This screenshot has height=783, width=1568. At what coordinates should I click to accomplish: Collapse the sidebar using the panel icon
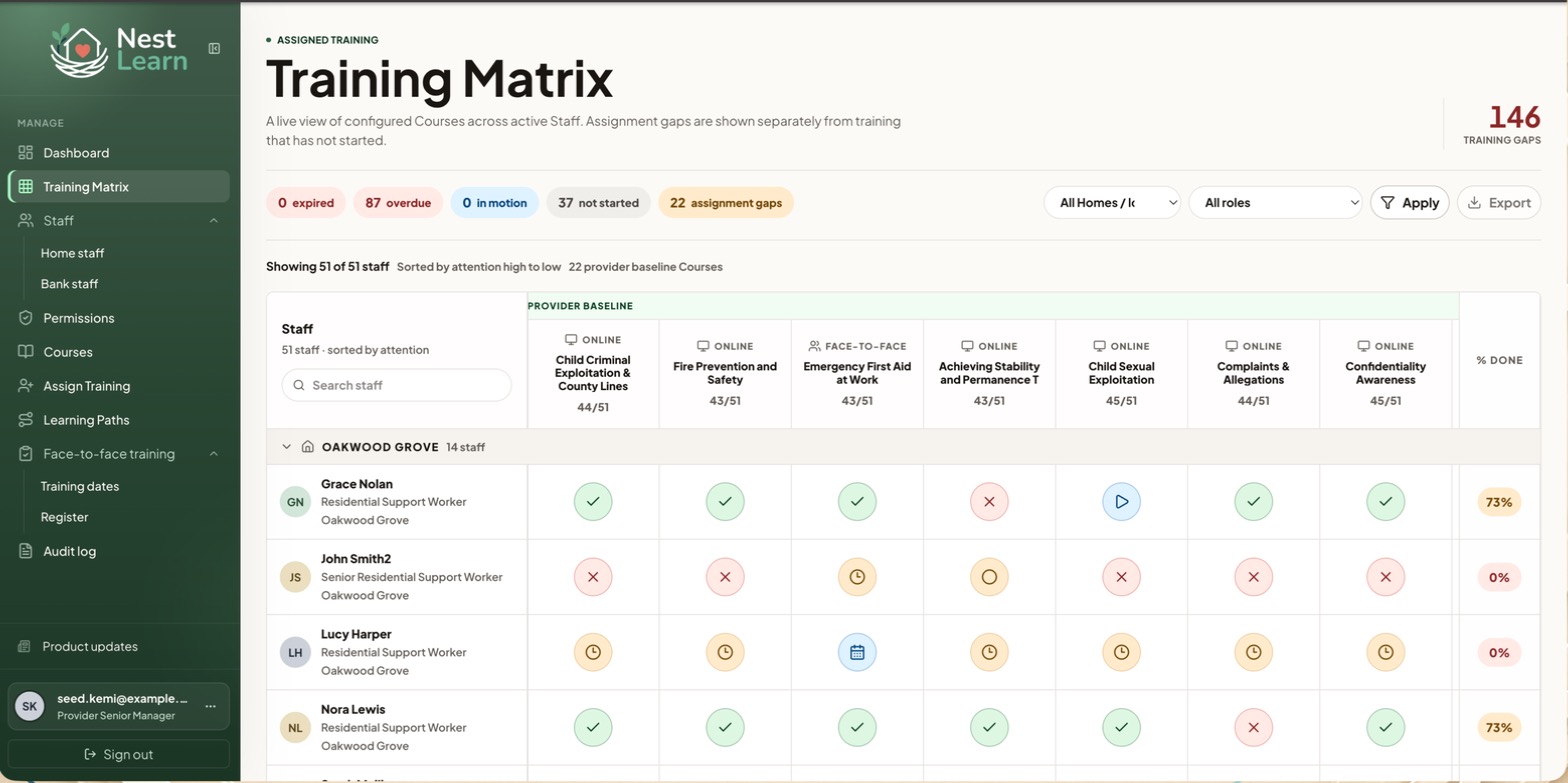coord(214,48)
